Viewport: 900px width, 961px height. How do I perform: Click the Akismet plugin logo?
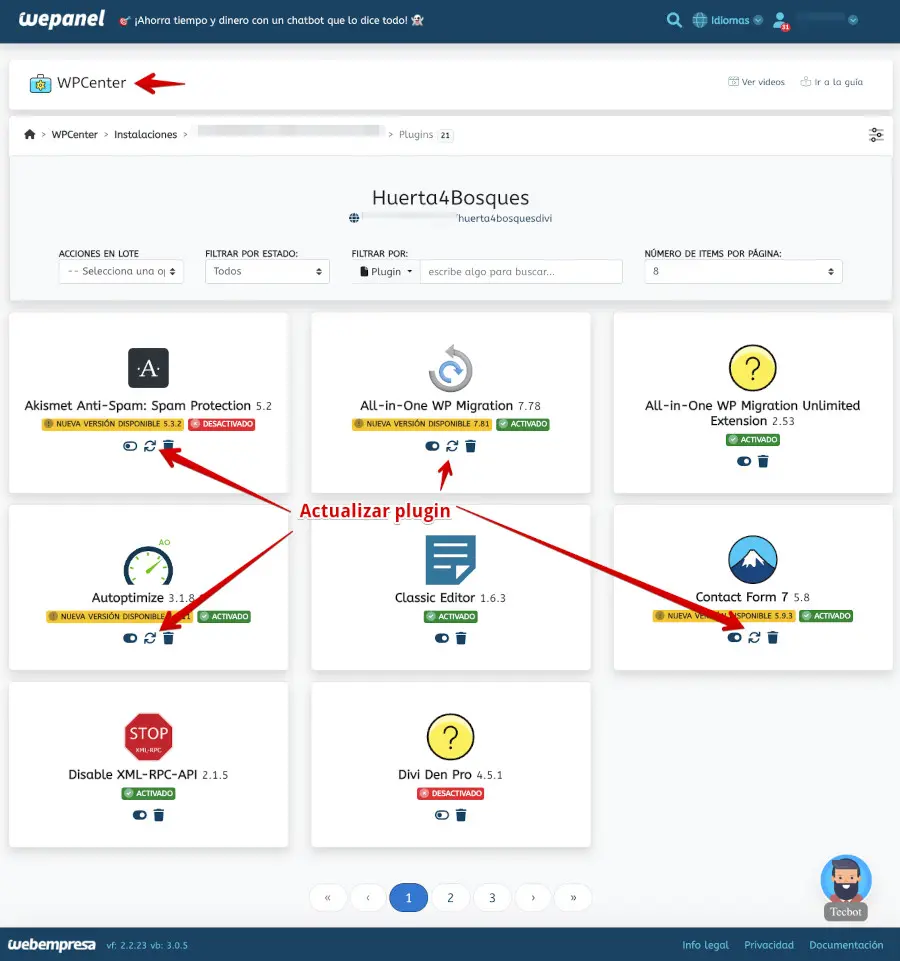tap(148, 368)
